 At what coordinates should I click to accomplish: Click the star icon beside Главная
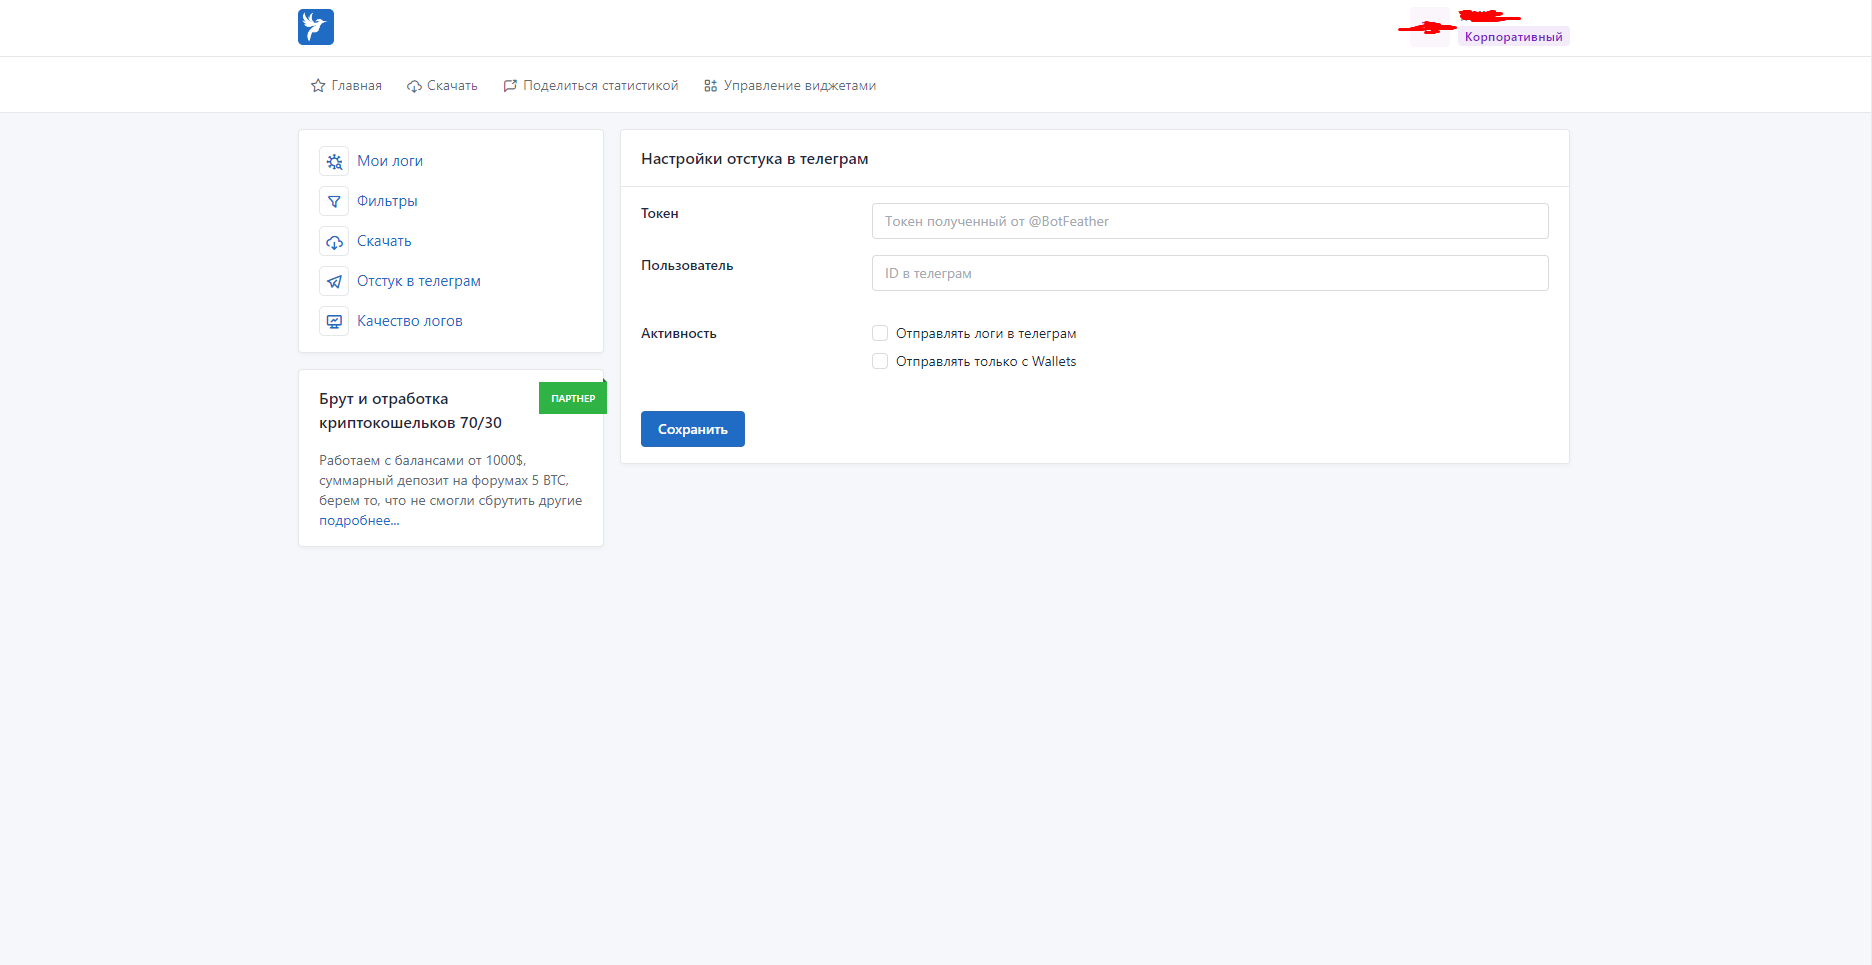point(318,86)
